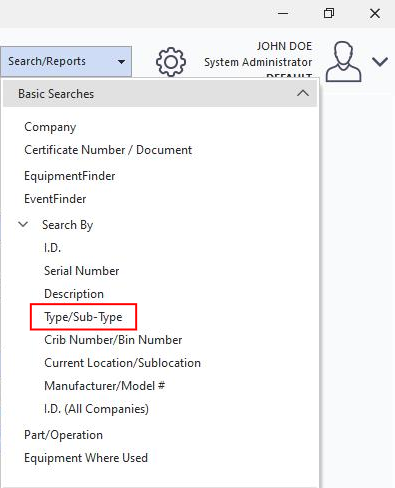This screenshot has height=488, width=395.
Task: Search by Current Location/Sublocation
Action: [122, 363]
